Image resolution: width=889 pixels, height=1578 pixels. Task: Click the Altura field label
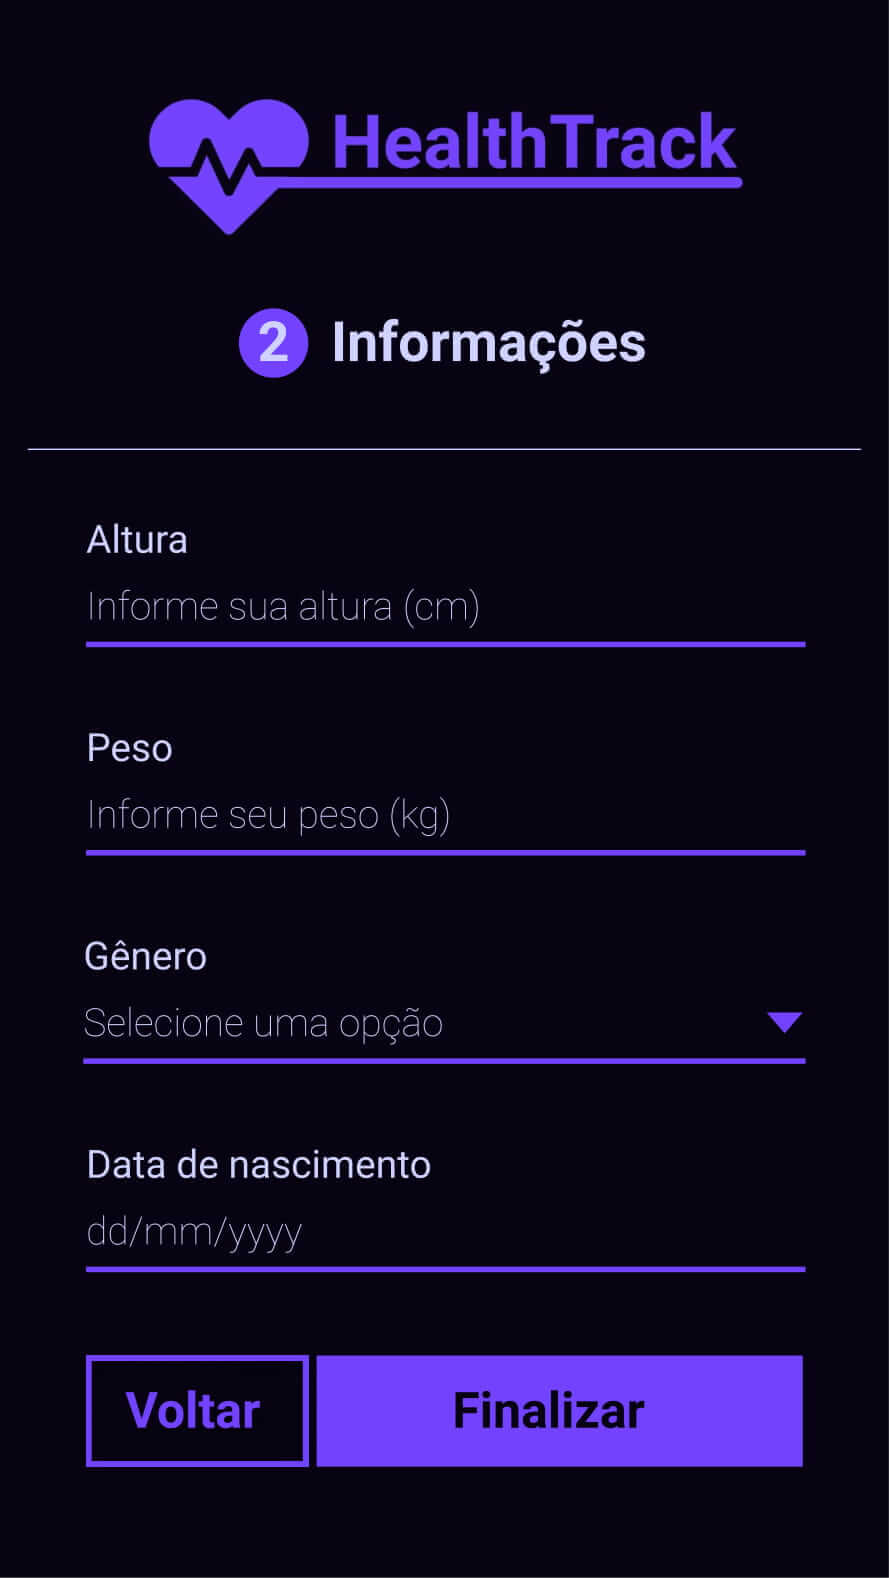point(137,540)
